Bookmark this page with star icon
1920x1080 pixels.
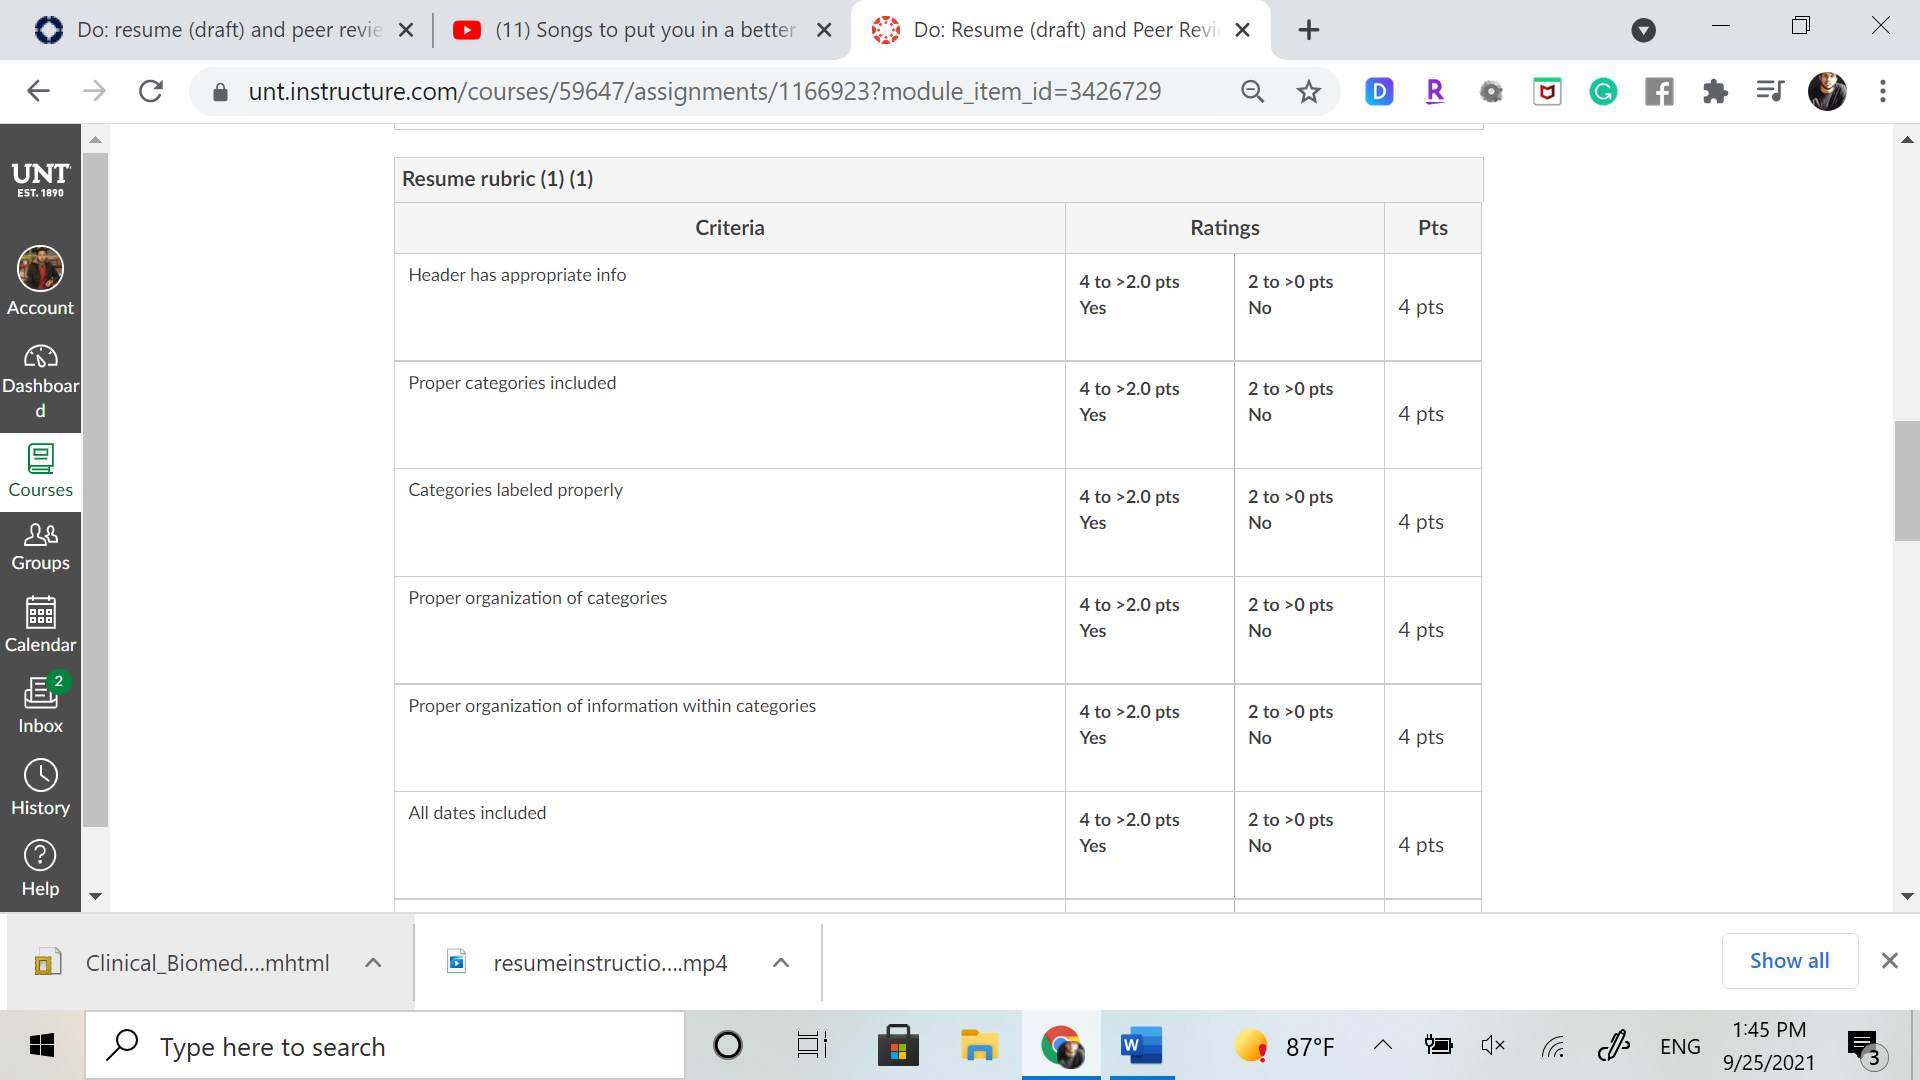tap(1308, 92)
